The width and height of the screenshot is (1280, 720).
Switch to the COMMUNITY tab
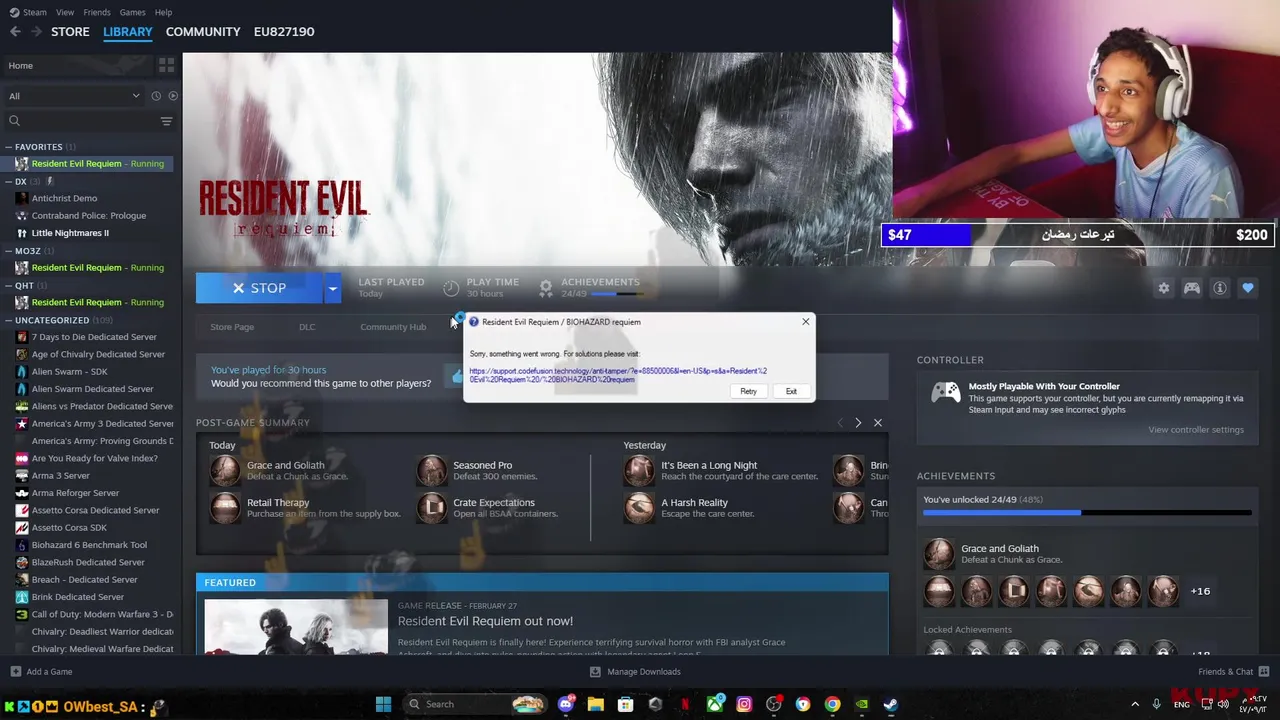[203, 31]
